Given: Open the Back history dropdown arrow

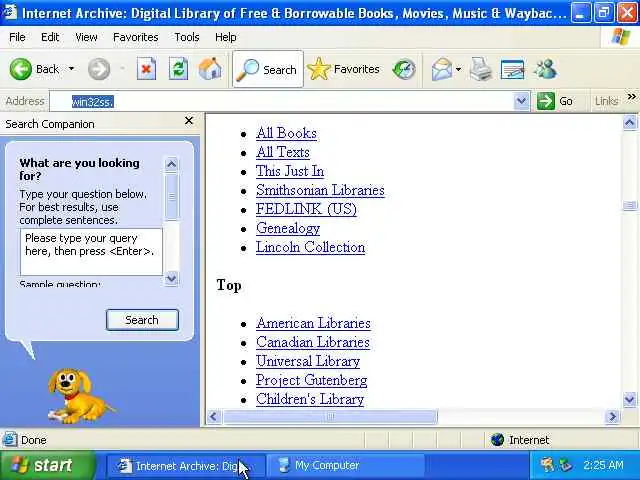Looking at the screenshot, I should click(x=71, y=69).
